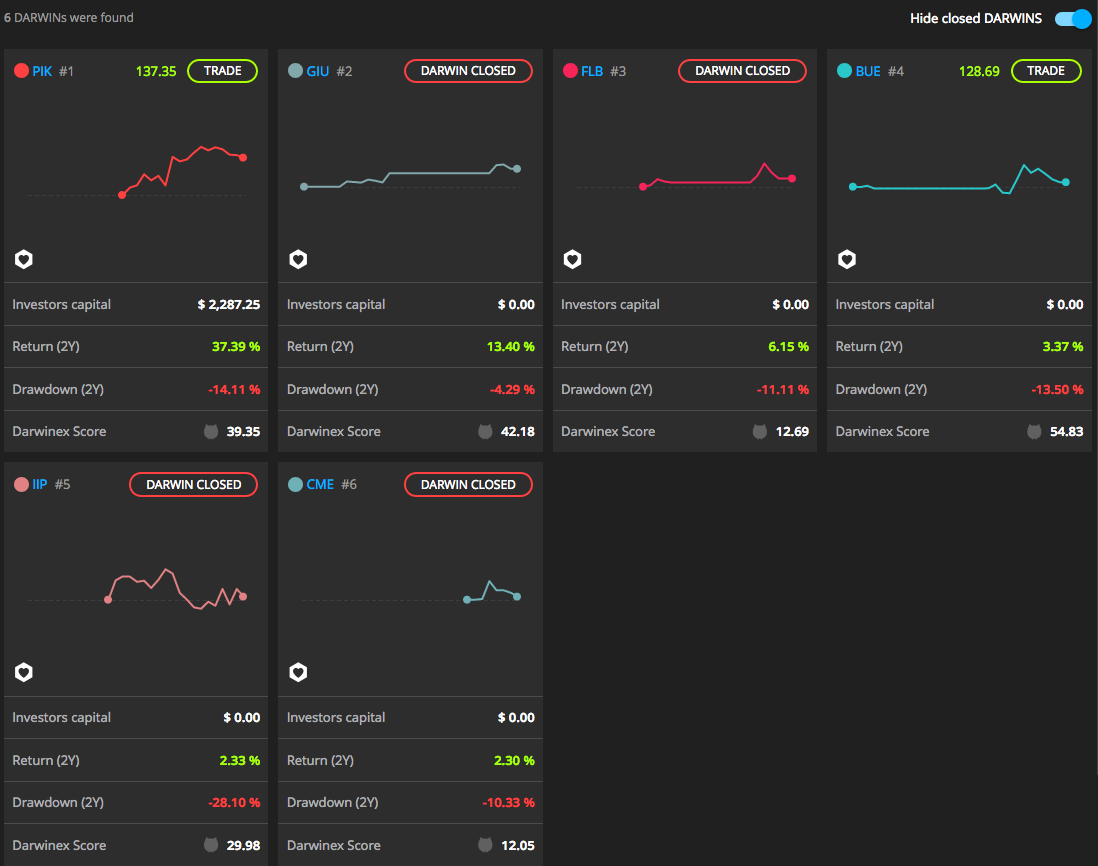Click the FLB performance chart
The image size is (1098, 866).
[685, 176]
